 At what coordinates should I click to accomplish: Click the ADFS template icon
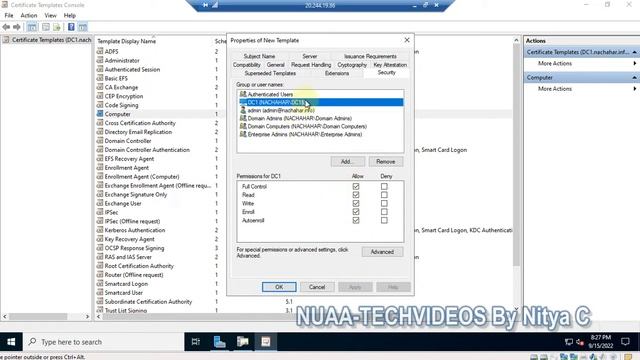100,51
